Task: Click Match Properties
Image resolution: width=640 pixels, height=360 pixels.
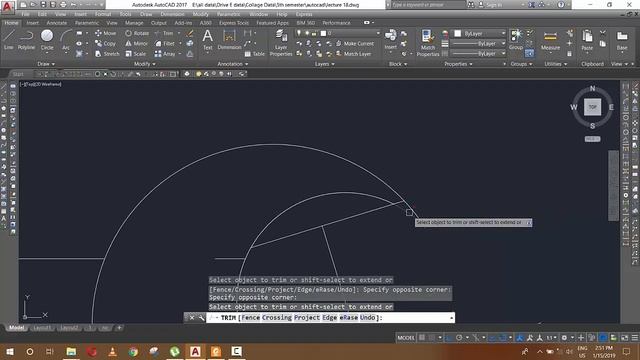Action: point(428,43)
